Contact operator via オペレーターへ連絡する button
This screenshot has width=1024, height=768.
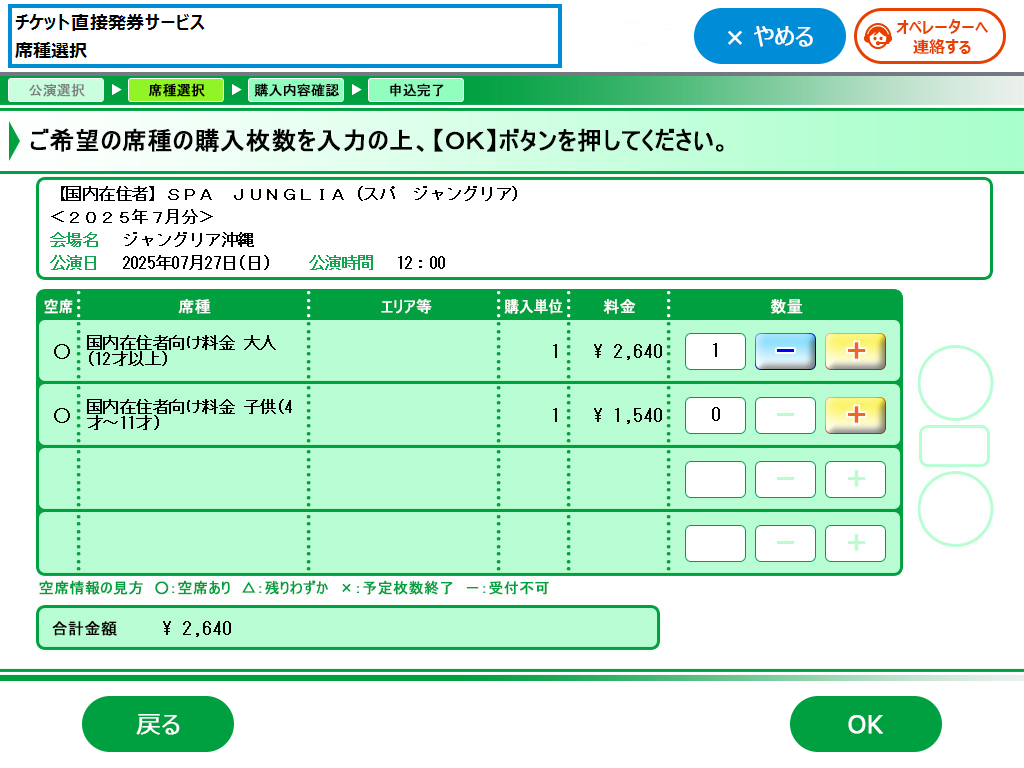[929, 37]
